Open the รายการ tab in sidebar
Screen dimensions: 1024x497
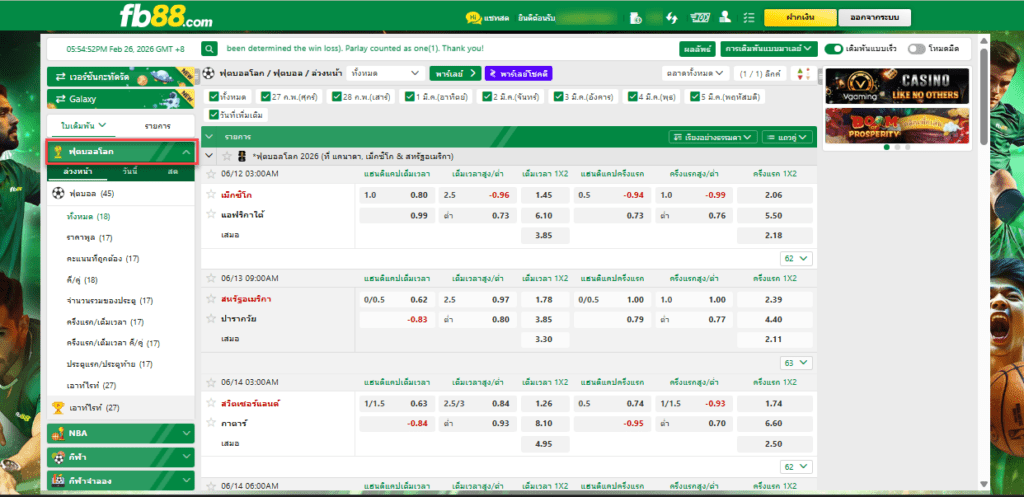coord(158,125)
